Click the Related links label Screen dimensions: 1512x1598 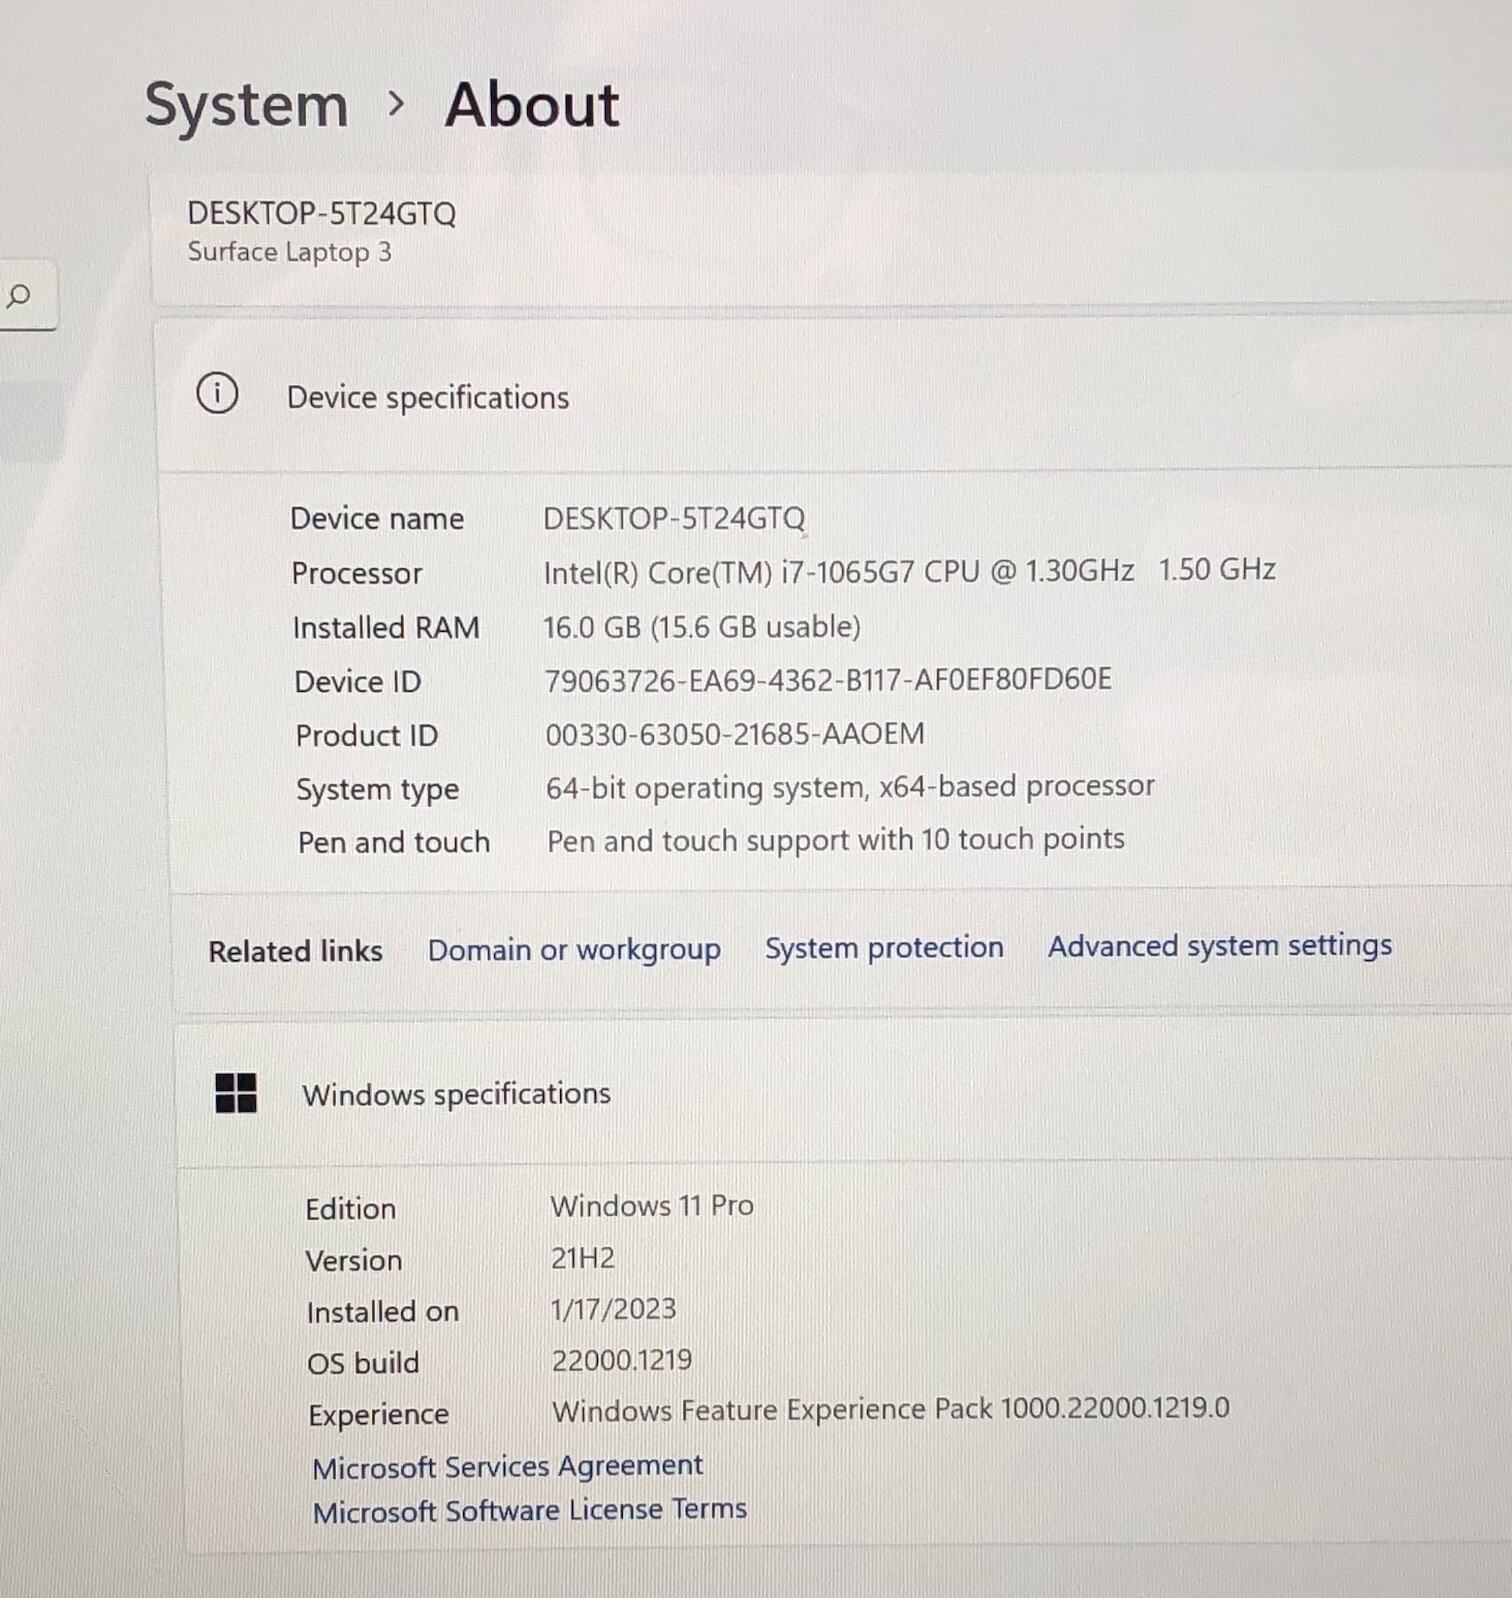295,951
